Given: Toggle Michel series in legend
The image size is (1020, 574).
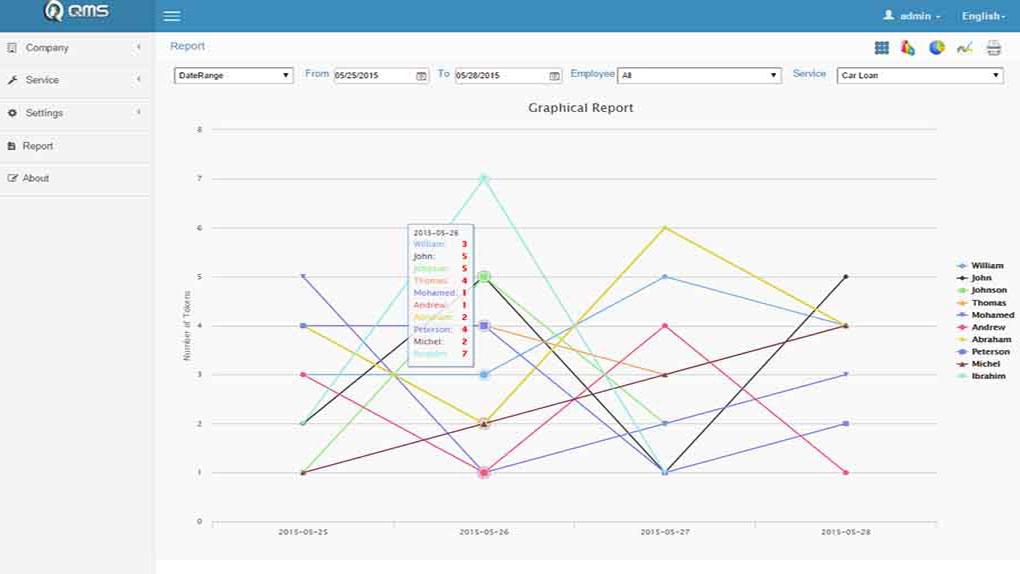Looking at the screenshot, I should point(978,364).
